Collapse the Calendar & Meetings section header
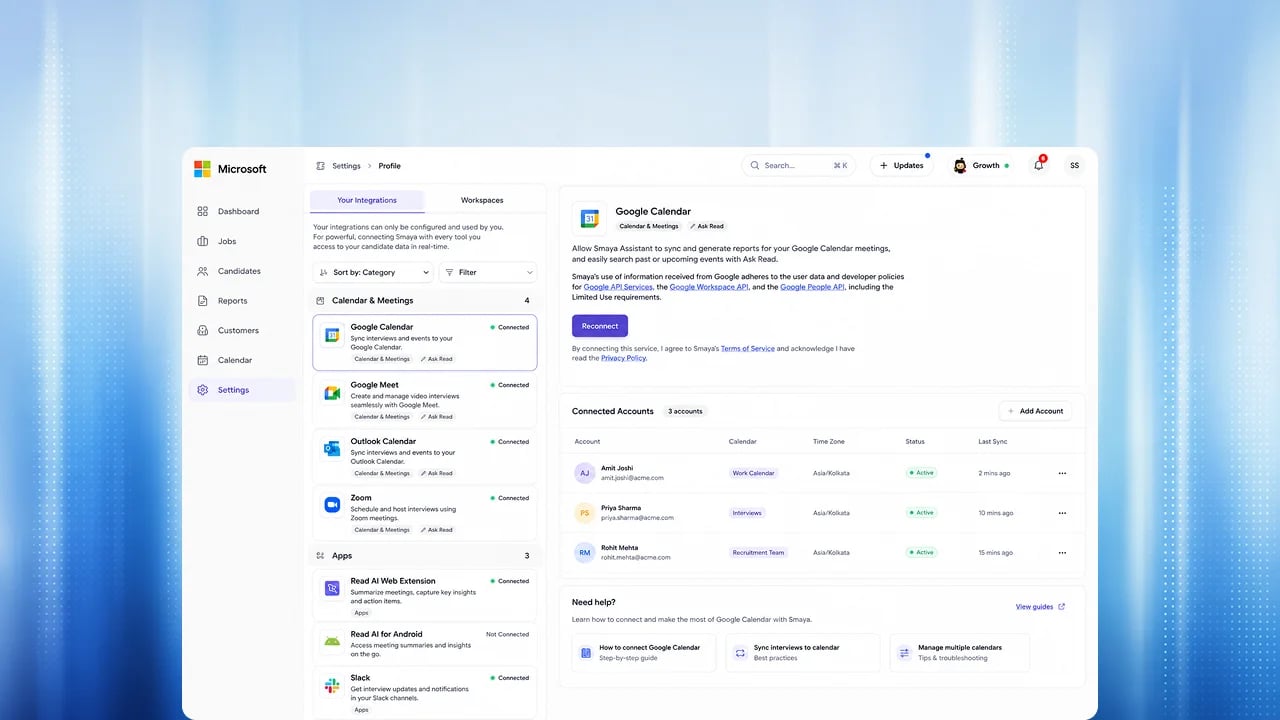Screen dimensions: 1280x720 click(424, 300)
